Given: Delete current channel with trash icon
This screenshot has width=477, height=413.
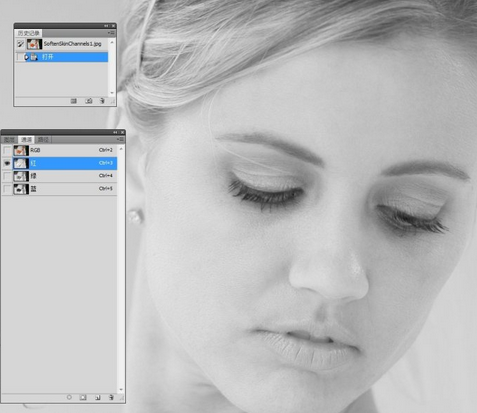Looking at the screenshot, I should click(x=111, y=397).
